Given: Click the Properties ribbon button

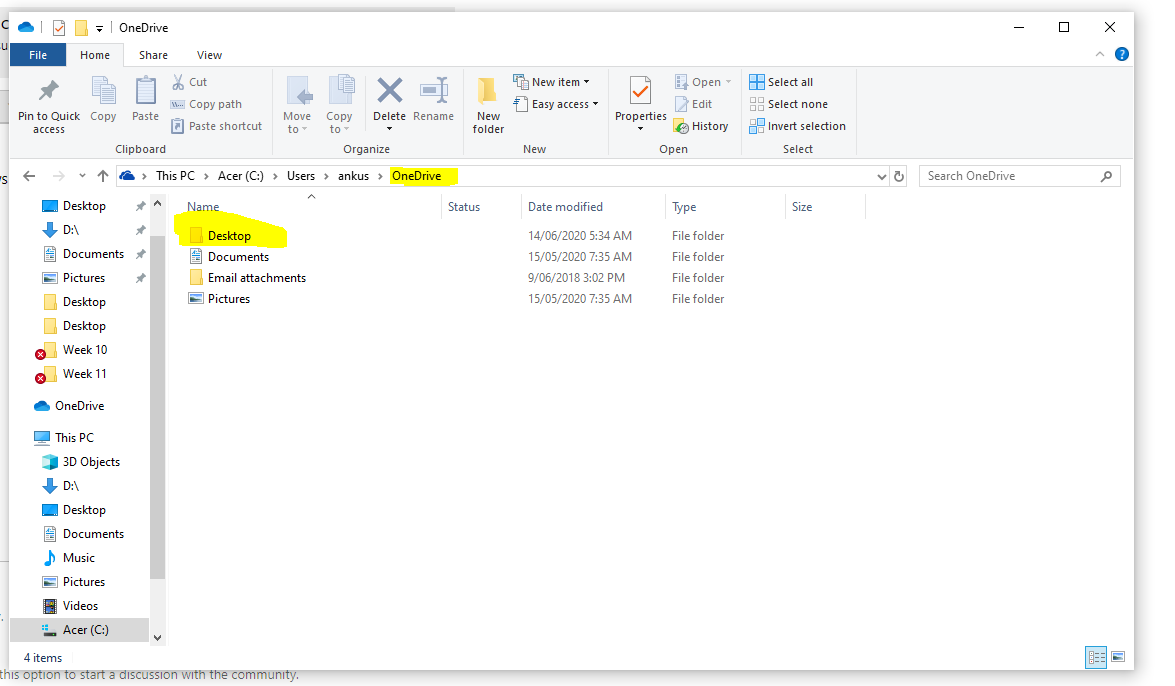Looking at the screenshot, I should 640,103.
